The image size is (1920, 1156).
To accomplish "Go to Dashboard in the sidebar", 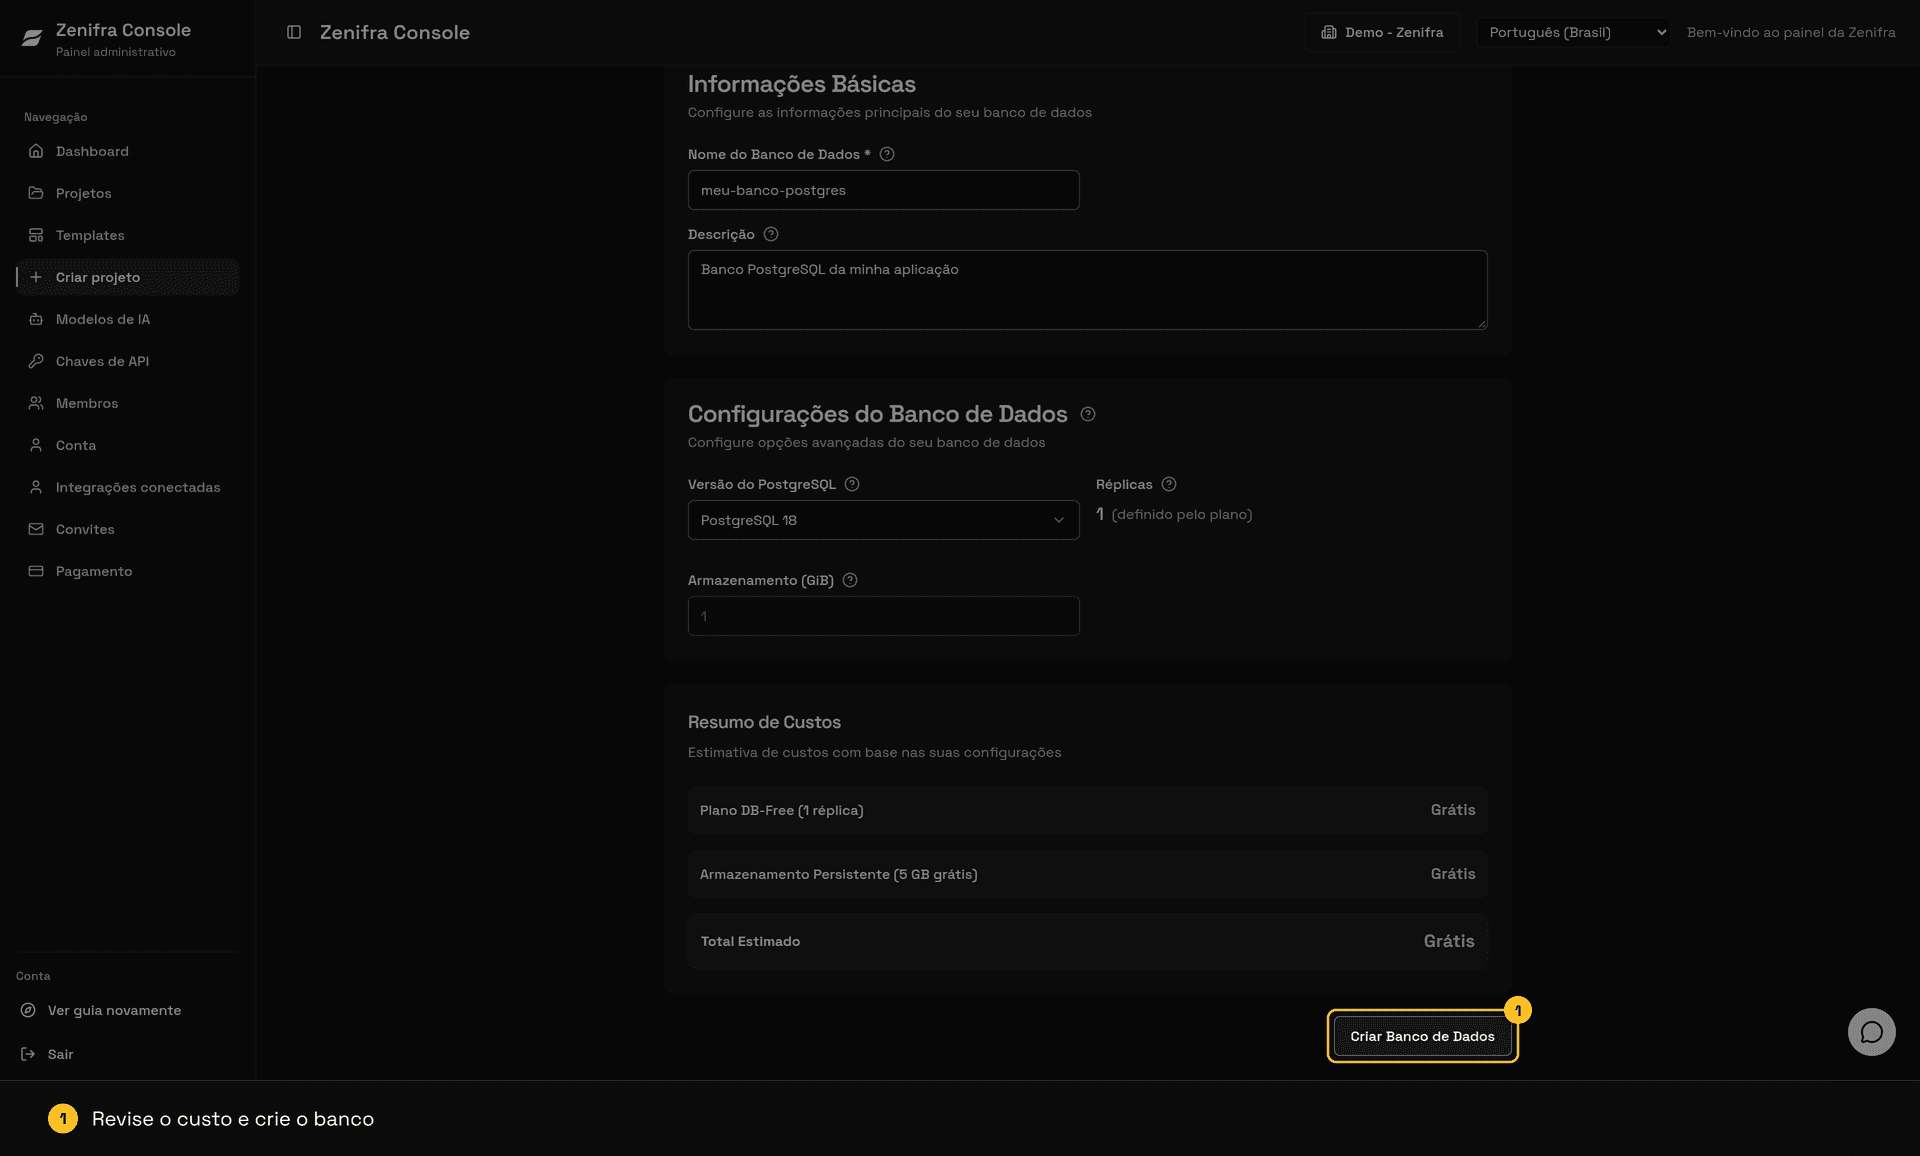I will 128,151.
